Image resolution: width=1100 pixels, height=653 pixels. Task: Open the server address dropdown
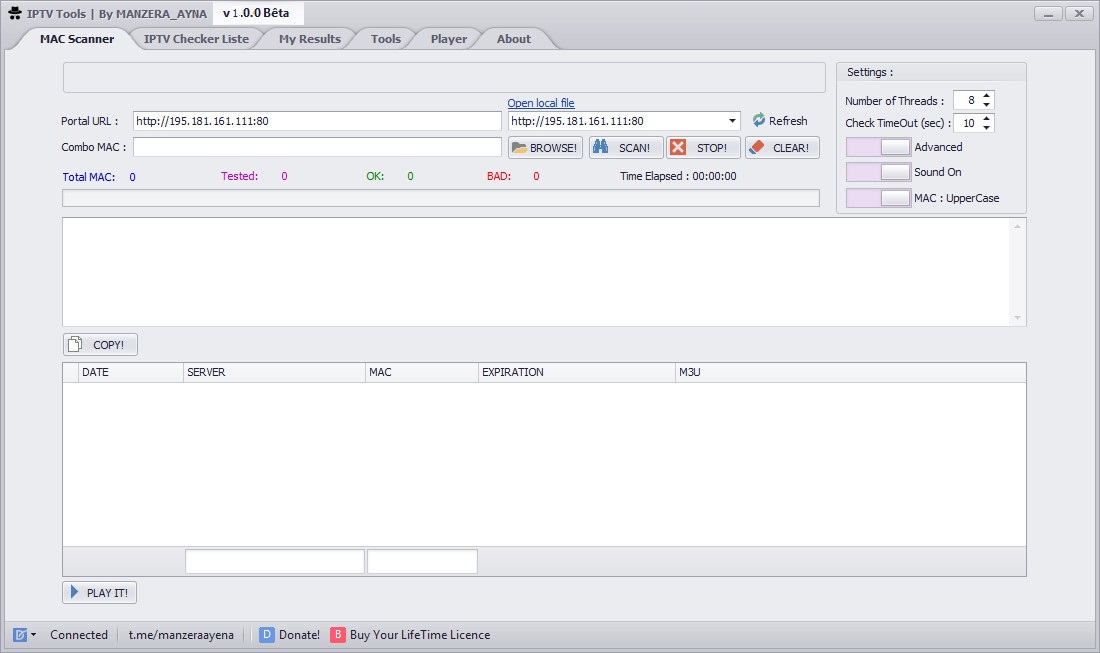pos(730,121)
